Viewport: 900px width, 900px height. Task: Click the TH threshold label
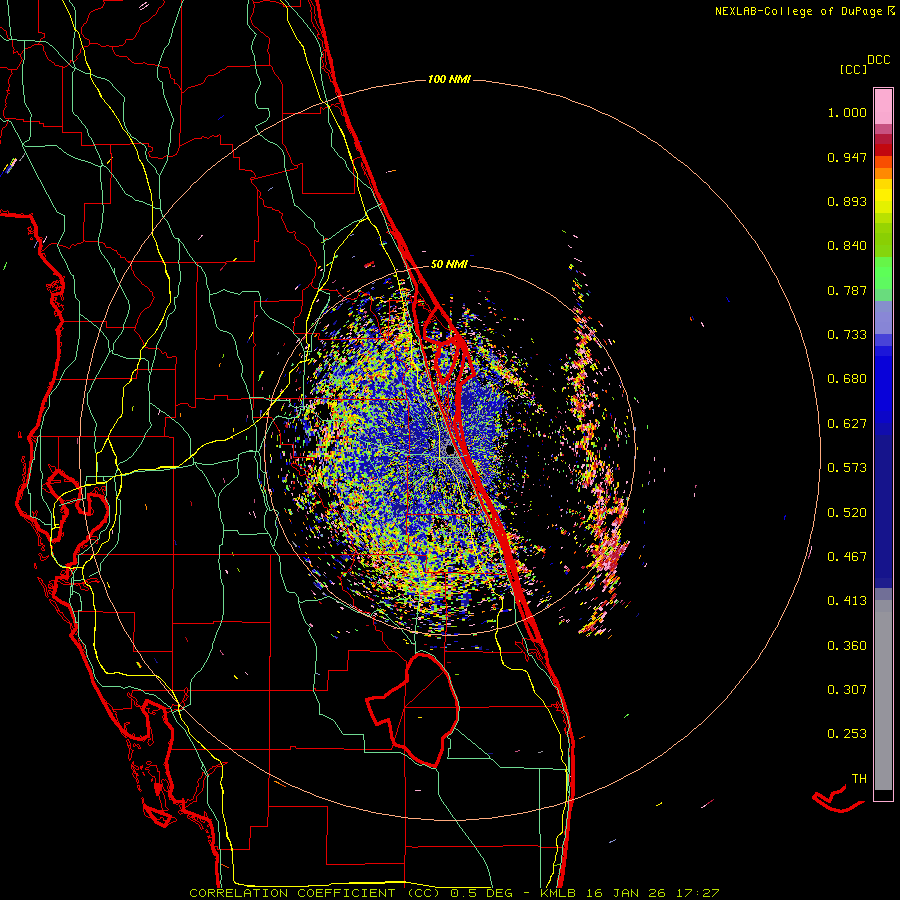859,779
